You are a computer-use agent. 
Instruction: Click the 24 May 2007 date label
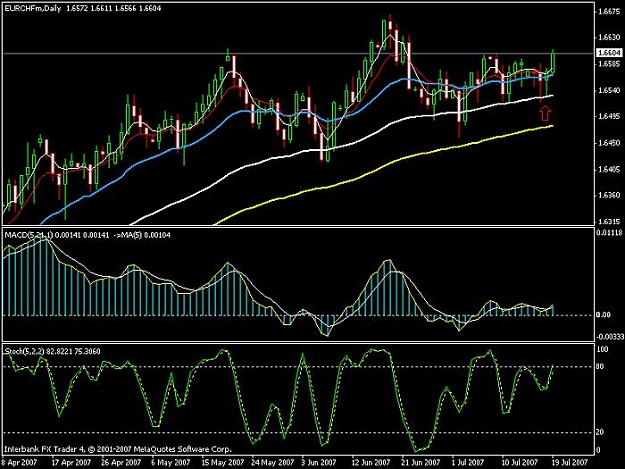tap(272, 463)
